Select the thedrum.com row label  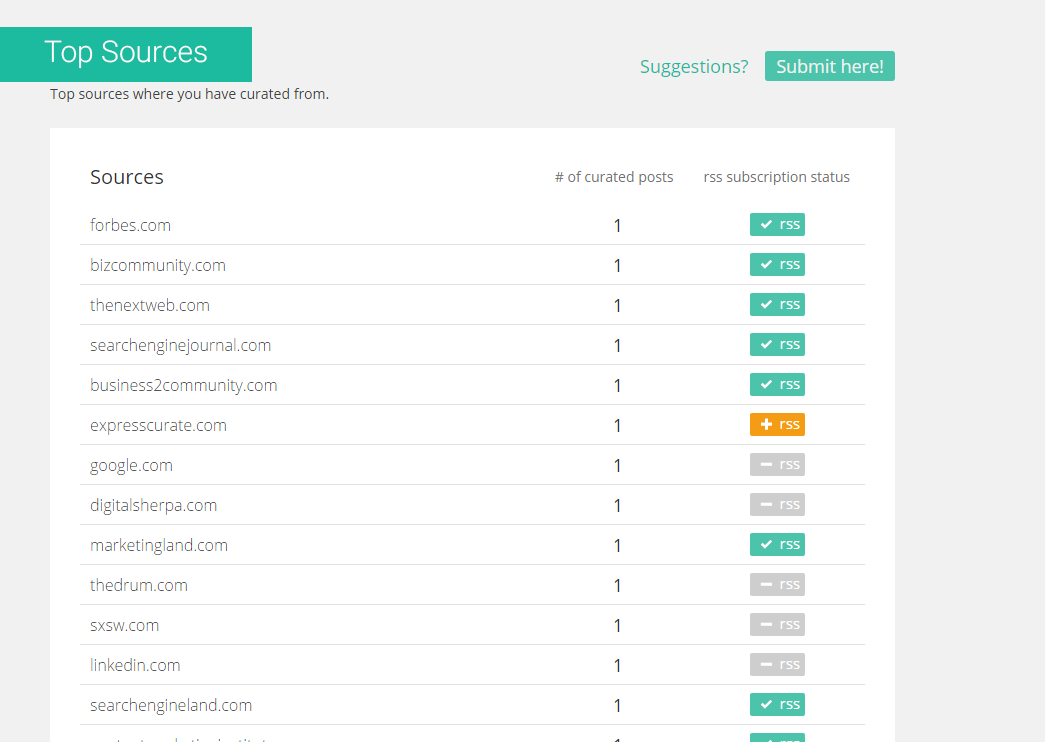point(139,585)
